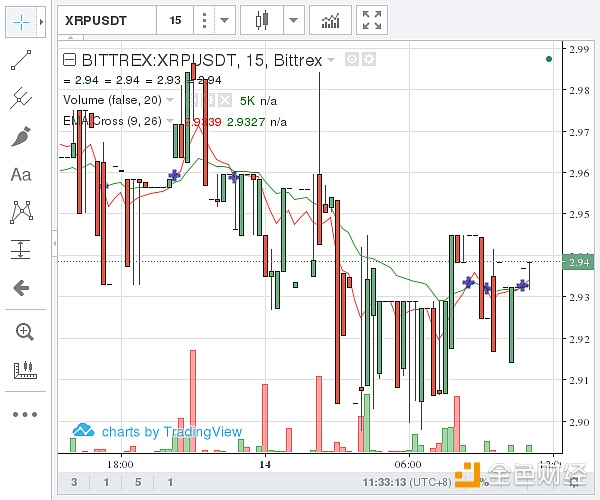Open the EMA Cross indicator dropdown arrow
This screenshot has height=500, width=600.
click(170, 121)
